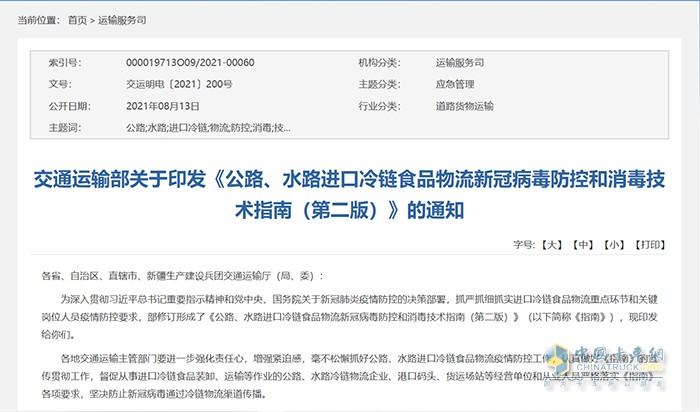Click the 公开日期 field label
Screen dimensions: 700x412
coord(70,106)
